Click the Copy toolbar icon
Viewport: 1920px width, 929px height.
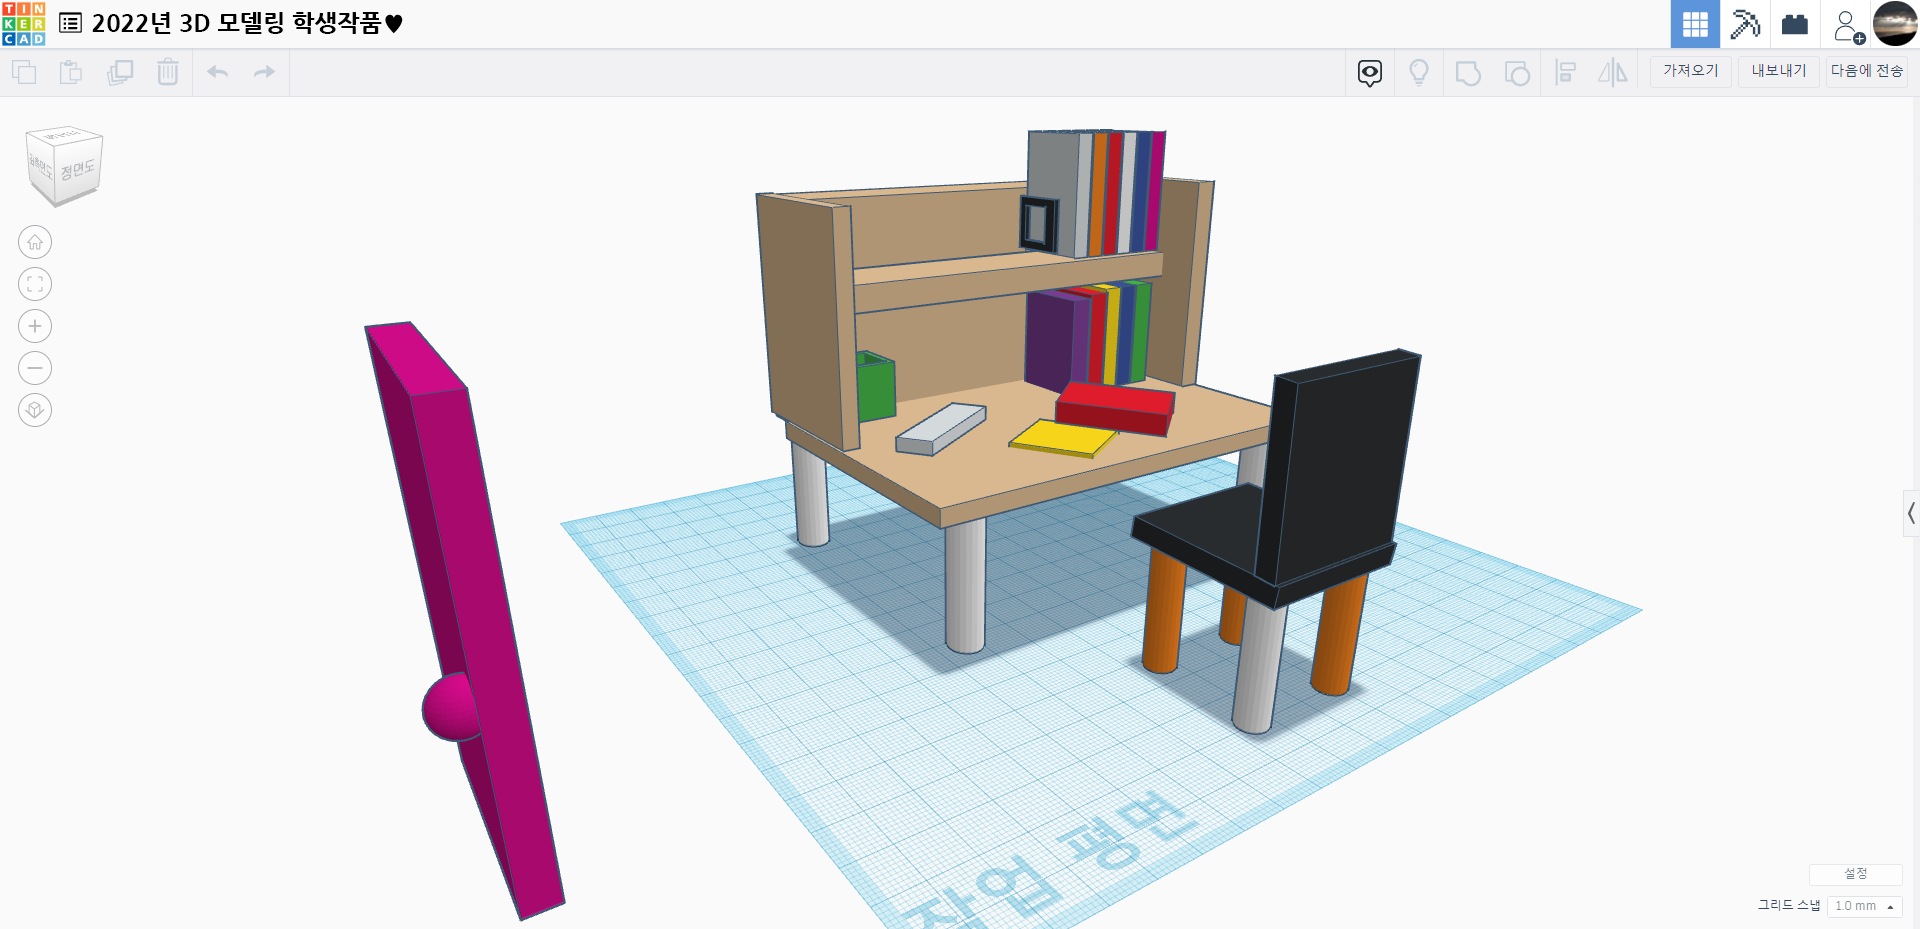24,72
